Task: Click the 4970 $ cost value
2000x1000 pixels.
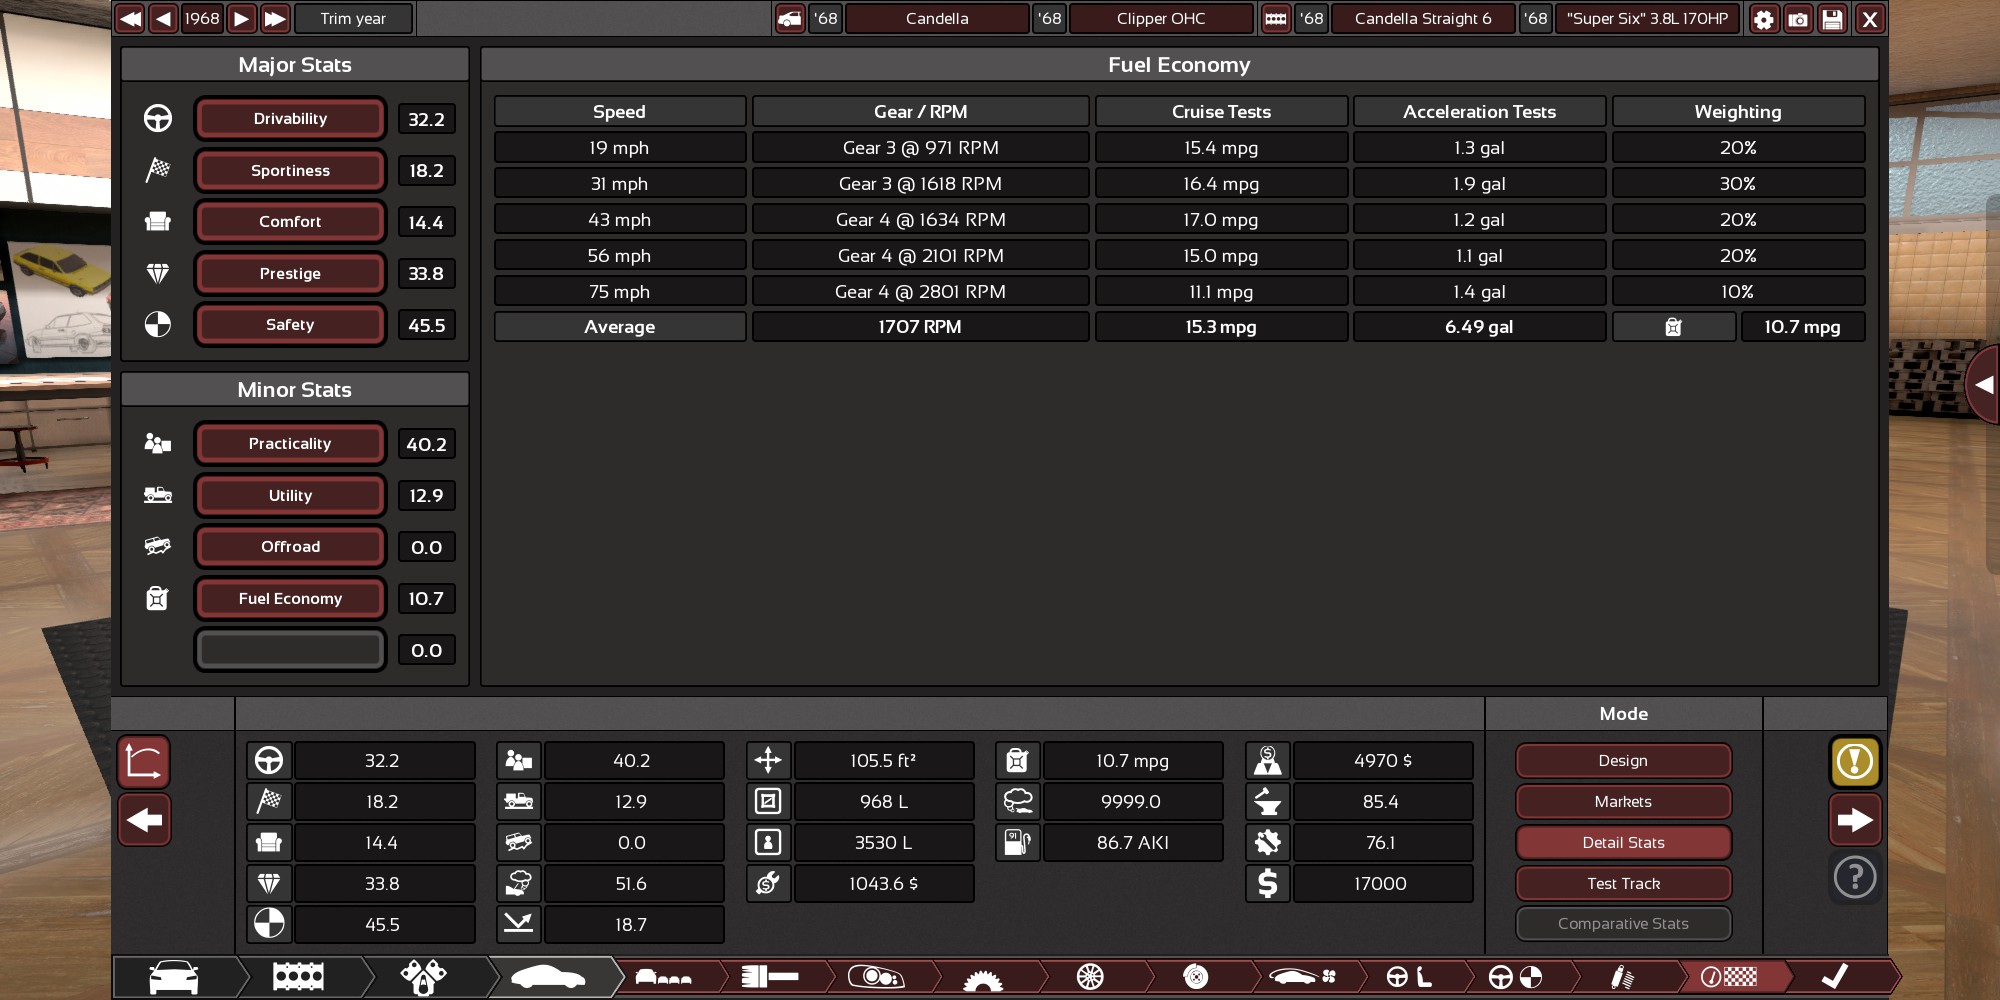Action: (1383, 761)
